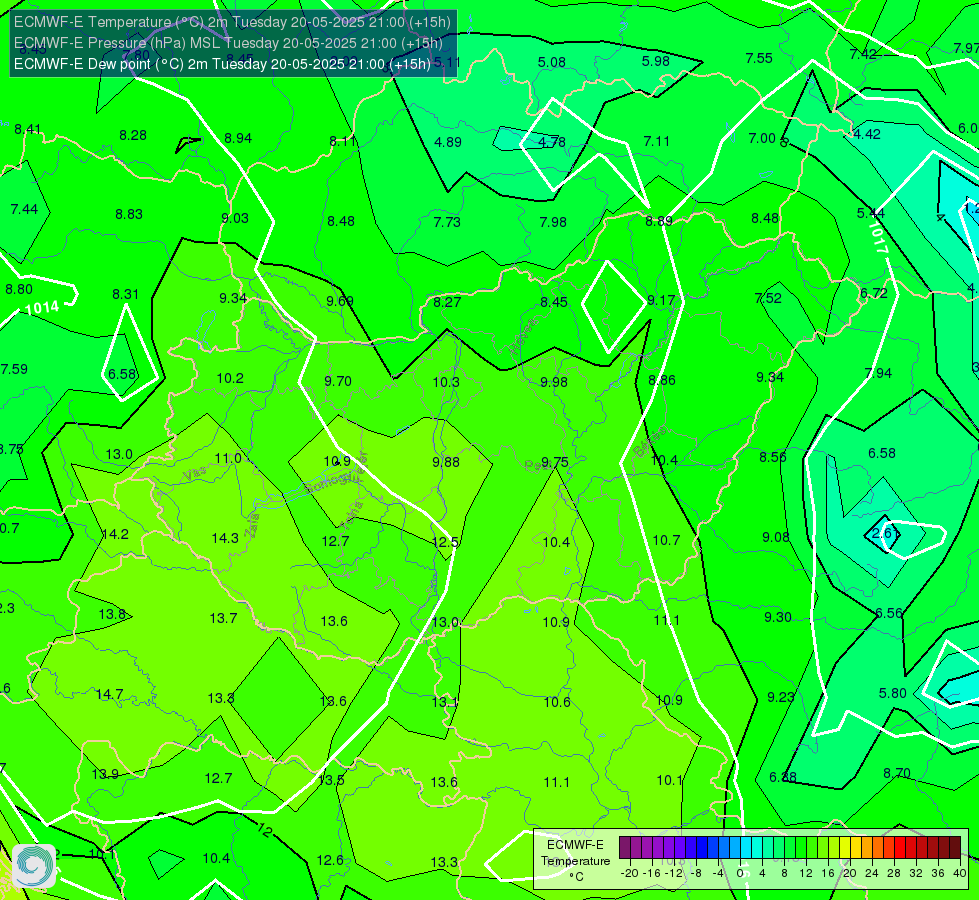
Task: Click the grid value 9.98
Action: pyautogui.click(x=554, y=382)
